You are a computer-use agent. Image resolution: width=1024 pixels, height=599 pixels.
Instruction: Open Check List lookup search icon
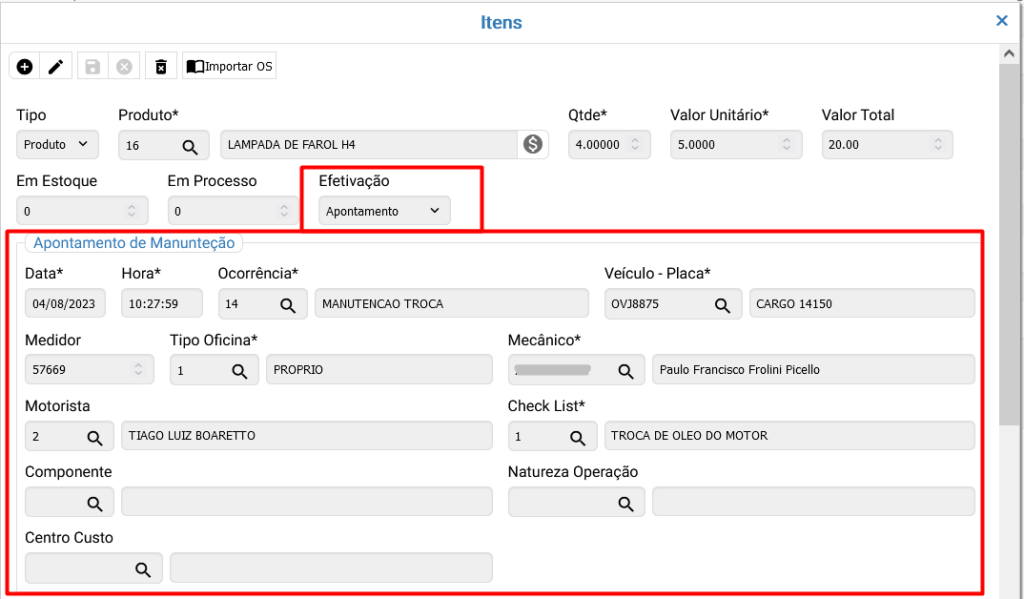click(577, 436)
